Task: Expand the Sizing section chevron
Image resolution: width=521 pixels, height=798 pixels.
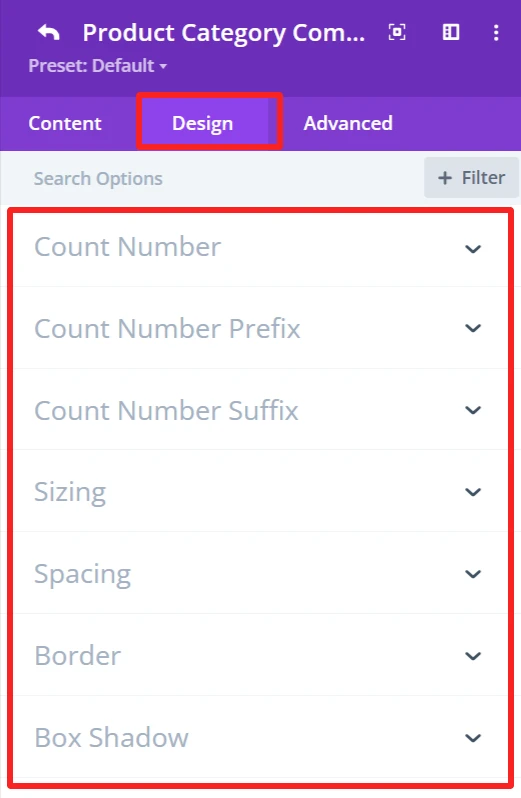Action: [x=473, y=492]
